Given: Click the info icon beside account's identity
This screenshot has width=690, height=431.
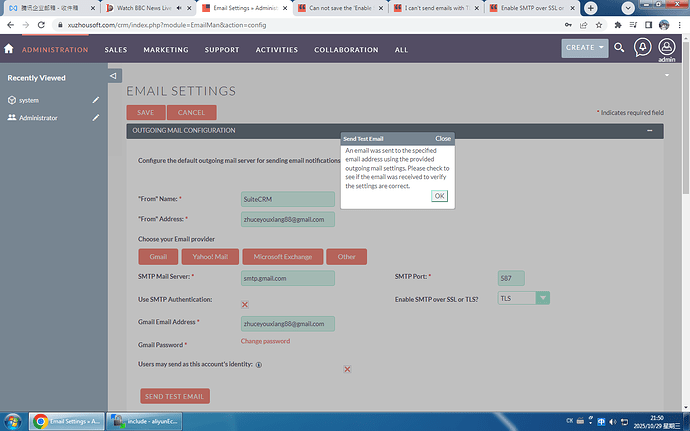Looking at the screenshot, I should pyautogui.click(x=259, y=365).
